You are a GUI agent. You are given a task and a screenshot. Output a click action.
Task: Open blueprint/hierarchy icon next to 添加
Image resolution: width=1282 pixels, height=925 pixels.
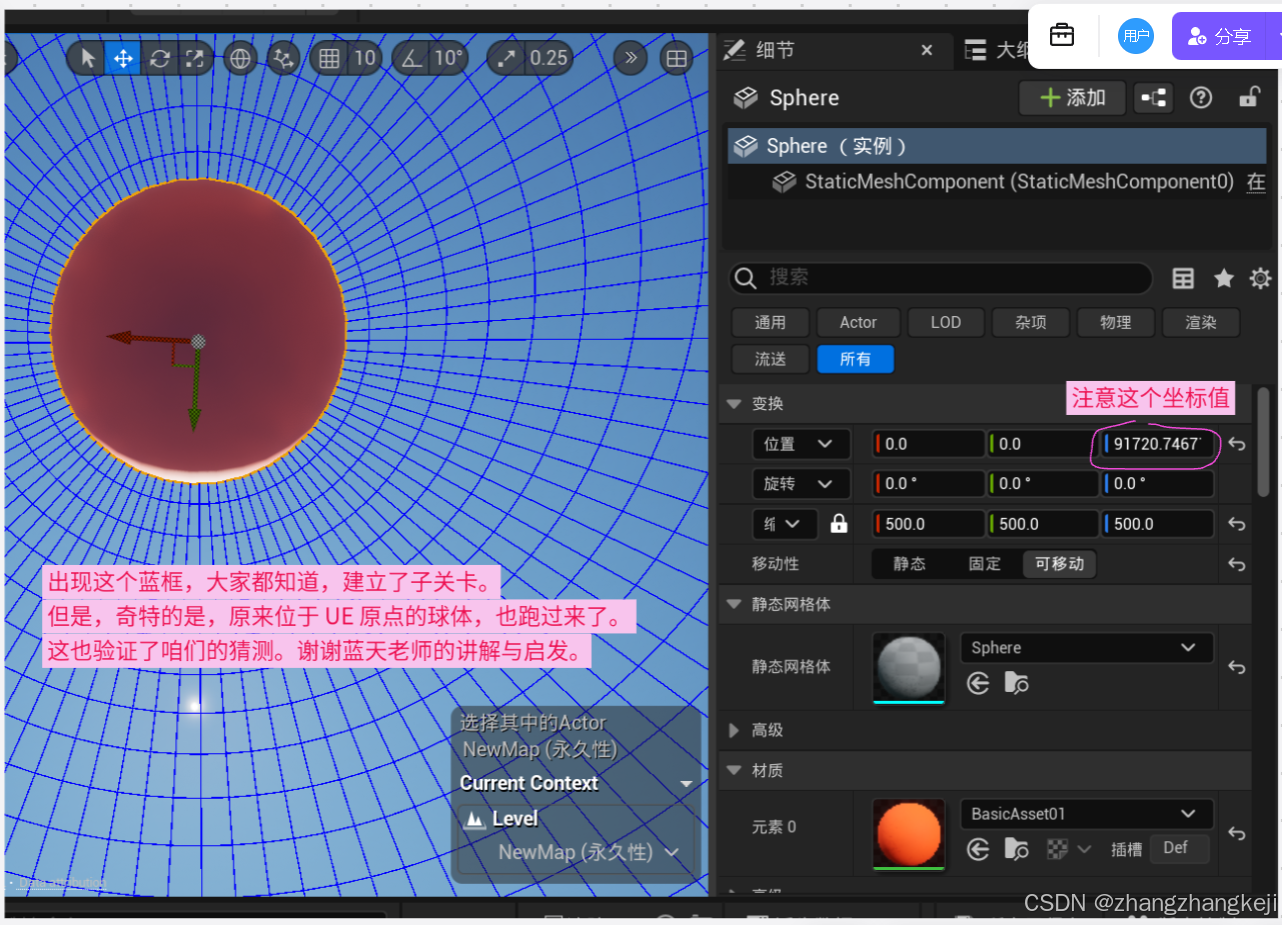click(1154, 98)
